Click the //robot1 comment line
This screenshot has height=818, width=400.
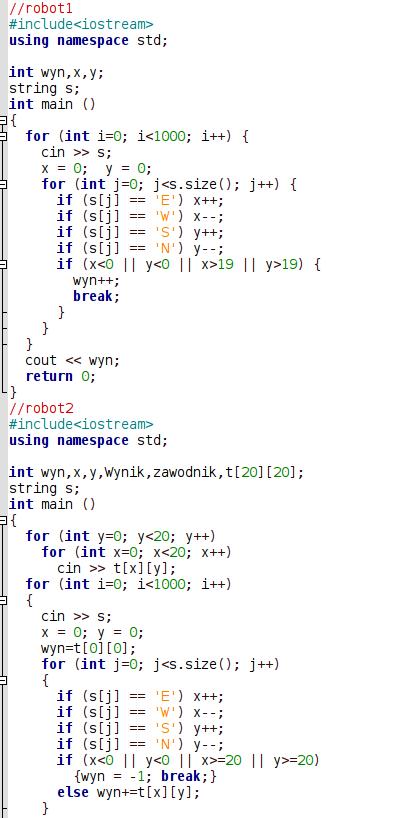pos(41,8)
